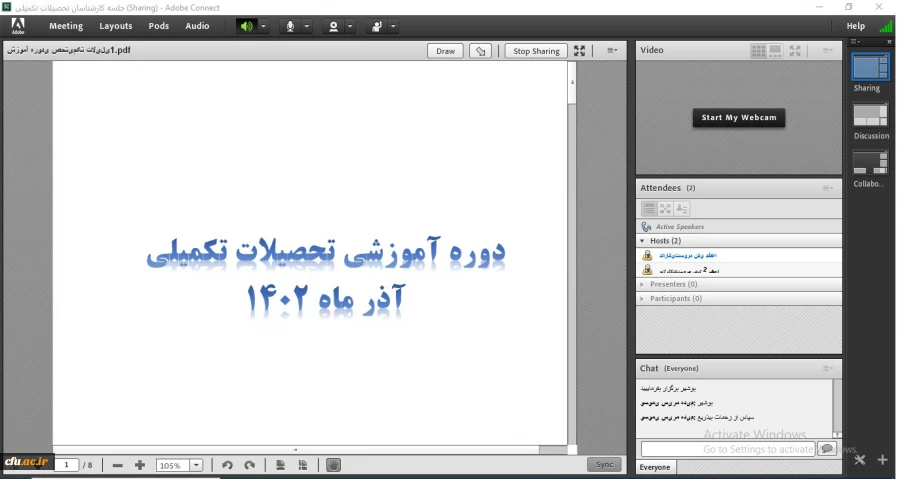Click Stop Sharing button

pyautogui.click(x=535, y=51)
